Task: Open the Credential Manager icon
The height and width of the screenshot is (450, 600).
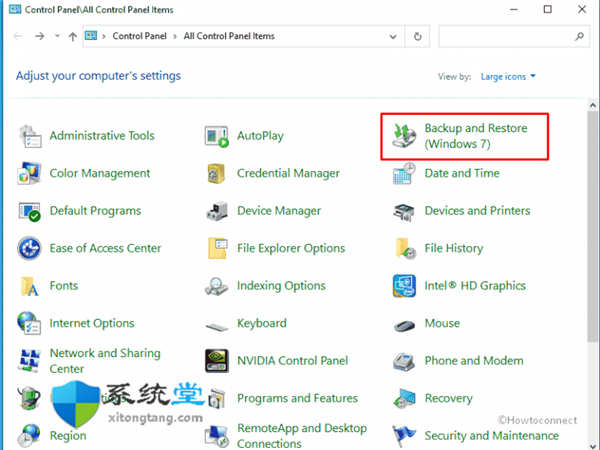Action: [x=216, y=173]
